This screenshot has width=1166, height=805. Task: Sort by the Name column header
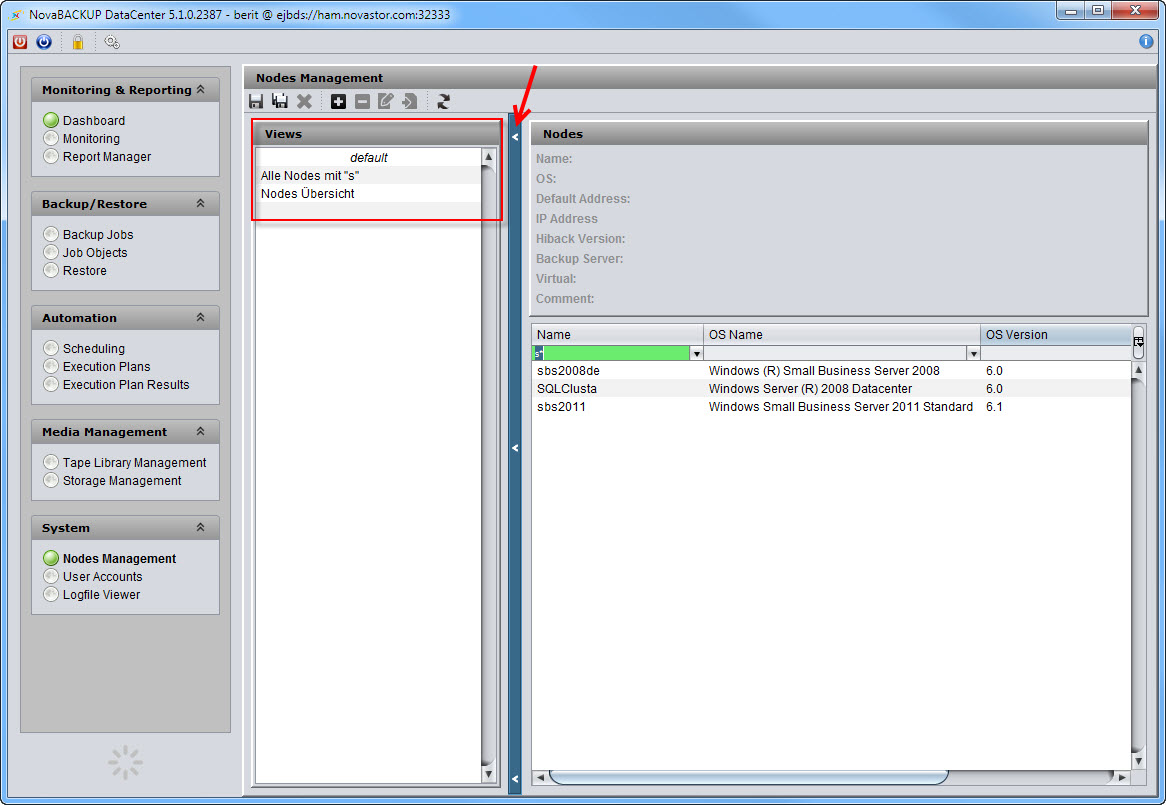click(x=617, y=334)
